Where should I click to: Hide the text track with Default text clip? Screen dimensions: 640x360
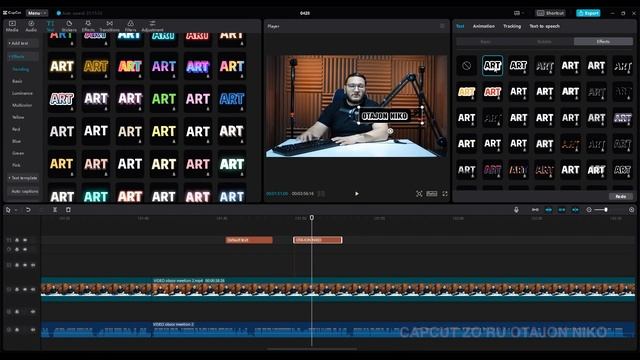[25, 240]
